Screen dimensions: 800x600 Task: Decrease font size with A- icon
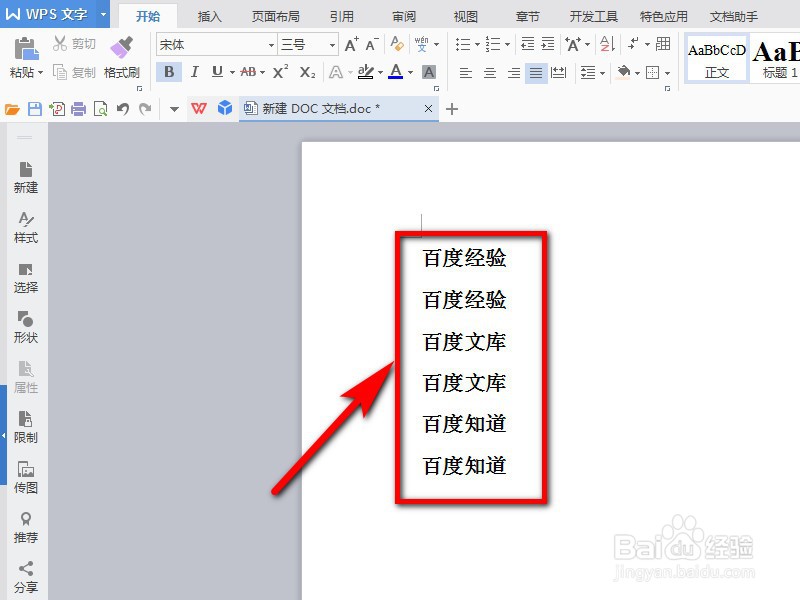tap(371, 44)
